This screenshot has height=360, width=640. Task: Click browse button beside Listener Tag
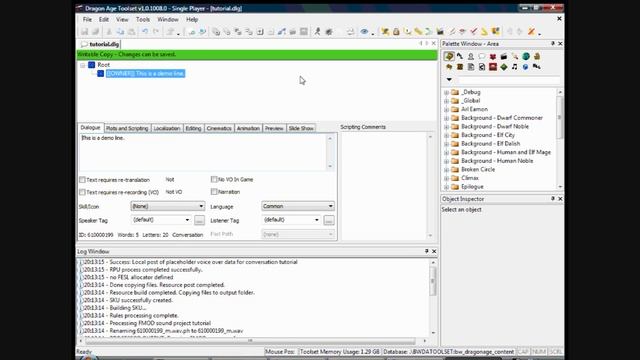(x=329, y=220)
